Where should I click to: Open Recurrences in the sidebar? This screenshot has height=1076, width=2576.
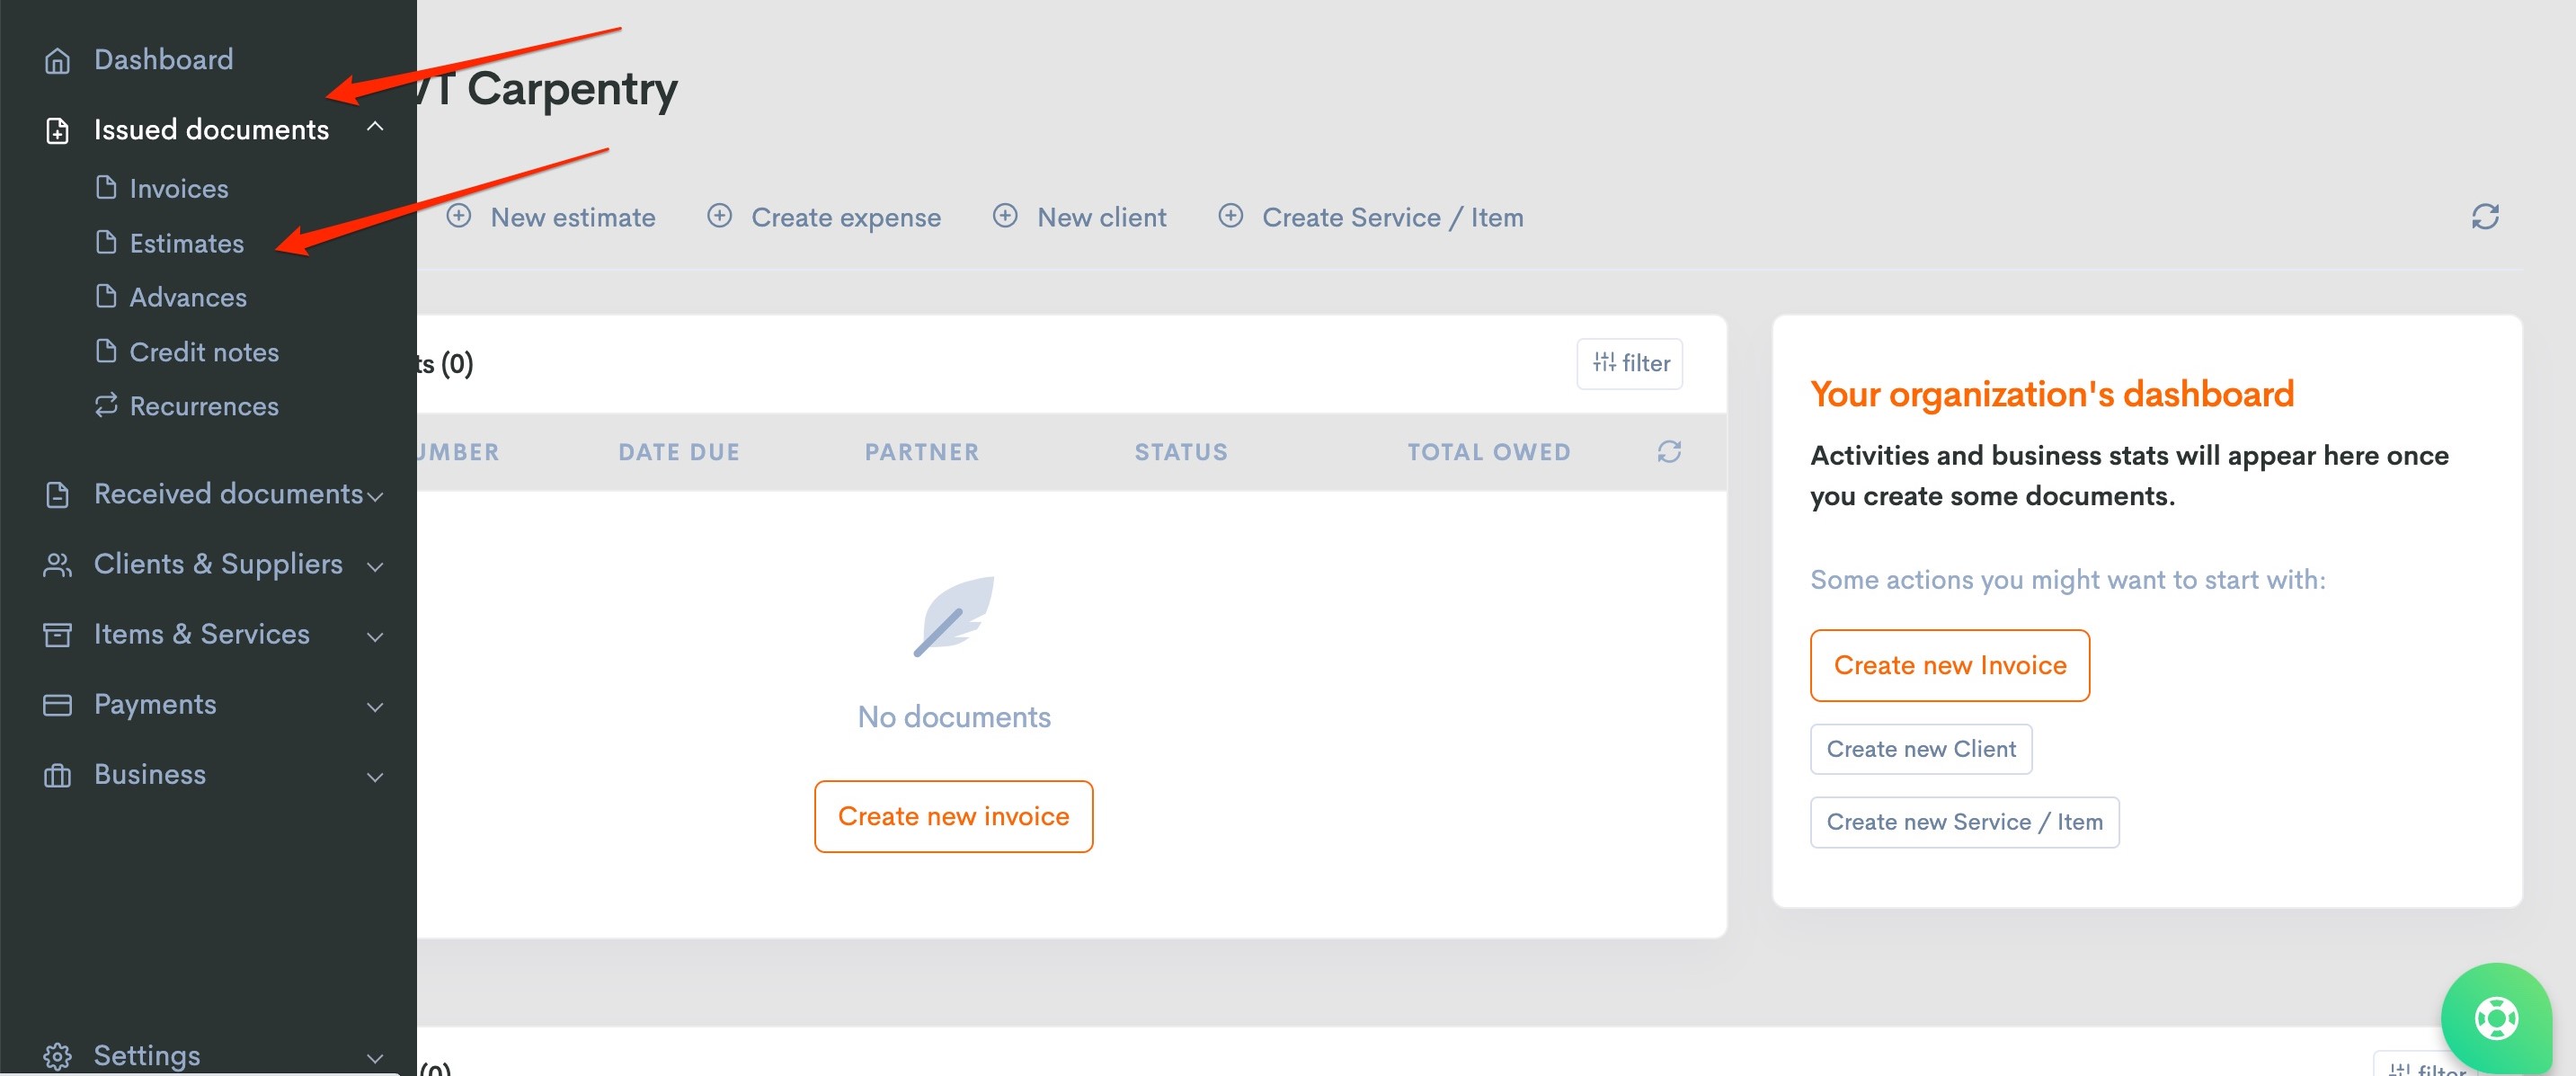click(204, 406)
